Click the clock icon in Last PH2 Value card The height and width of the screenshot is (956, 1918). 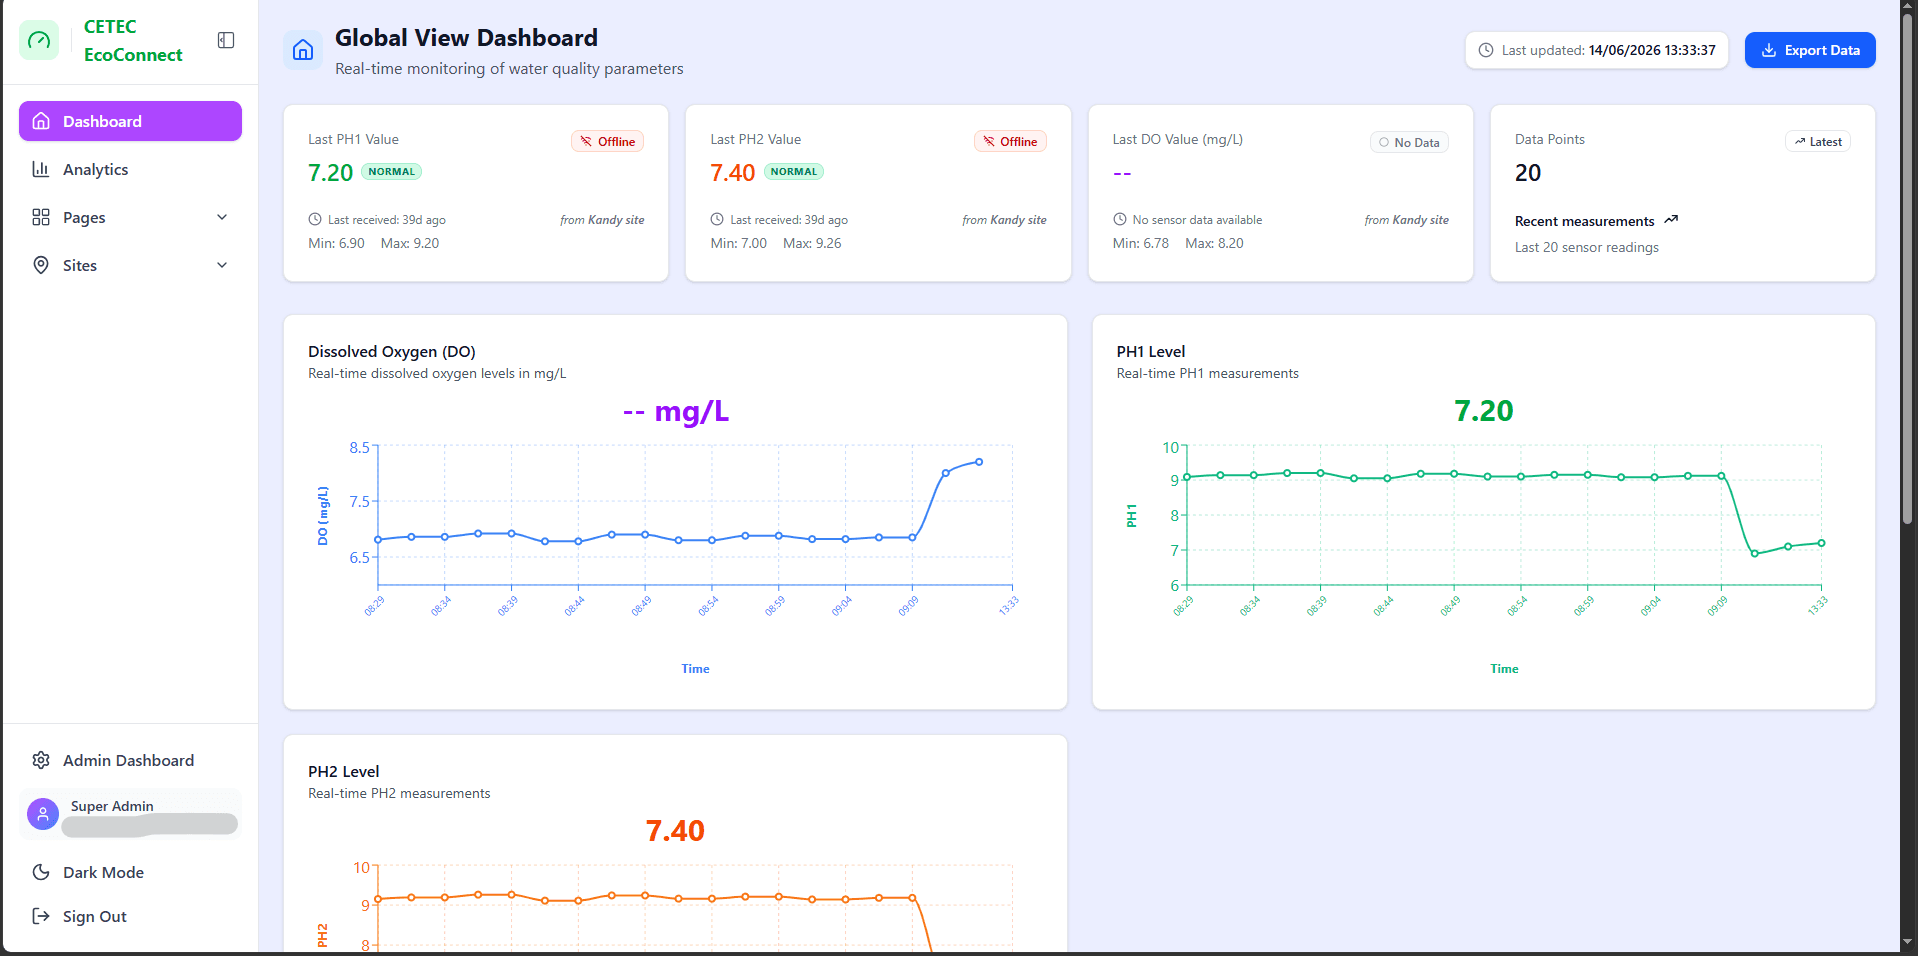point(717,219)
